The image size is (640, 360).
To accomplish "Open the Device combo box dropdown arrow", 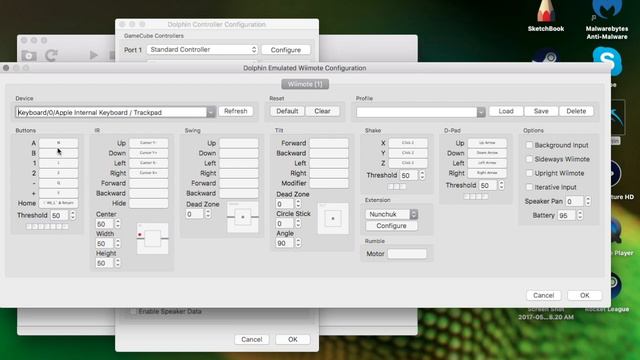I will [x=211, y=112].
